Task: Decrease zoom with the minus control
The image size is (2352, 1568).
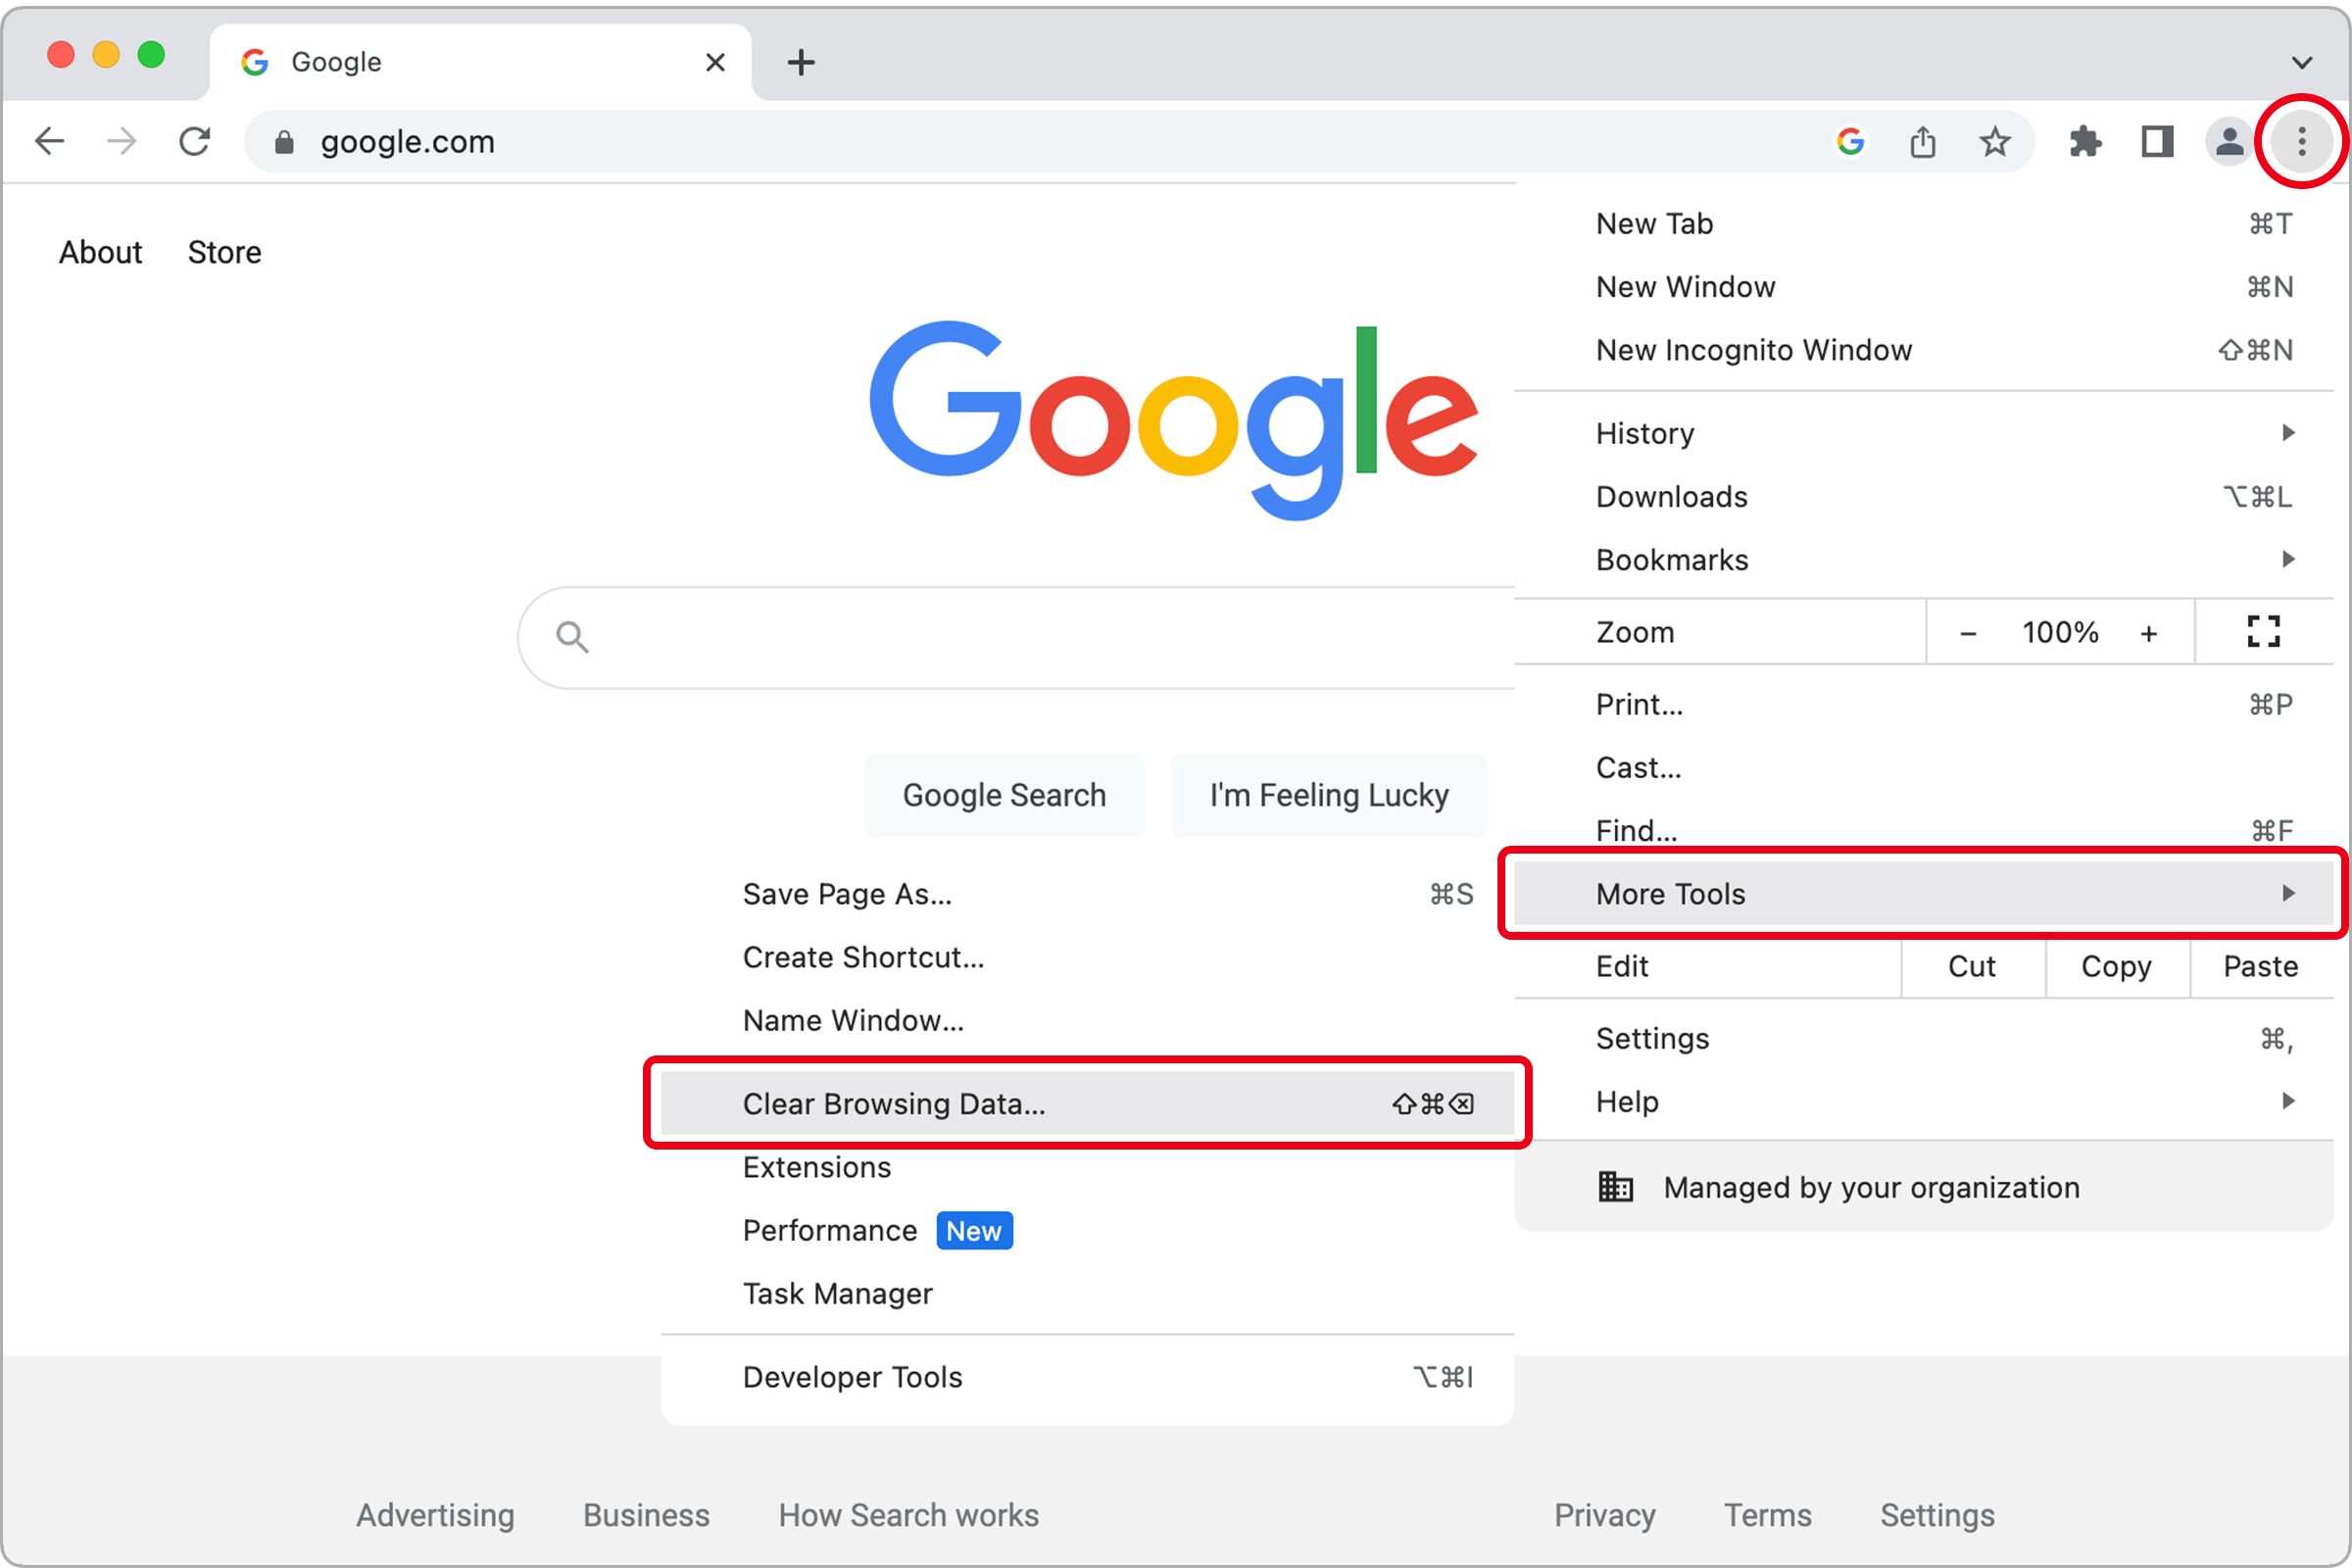Action: click(1968, 631)
